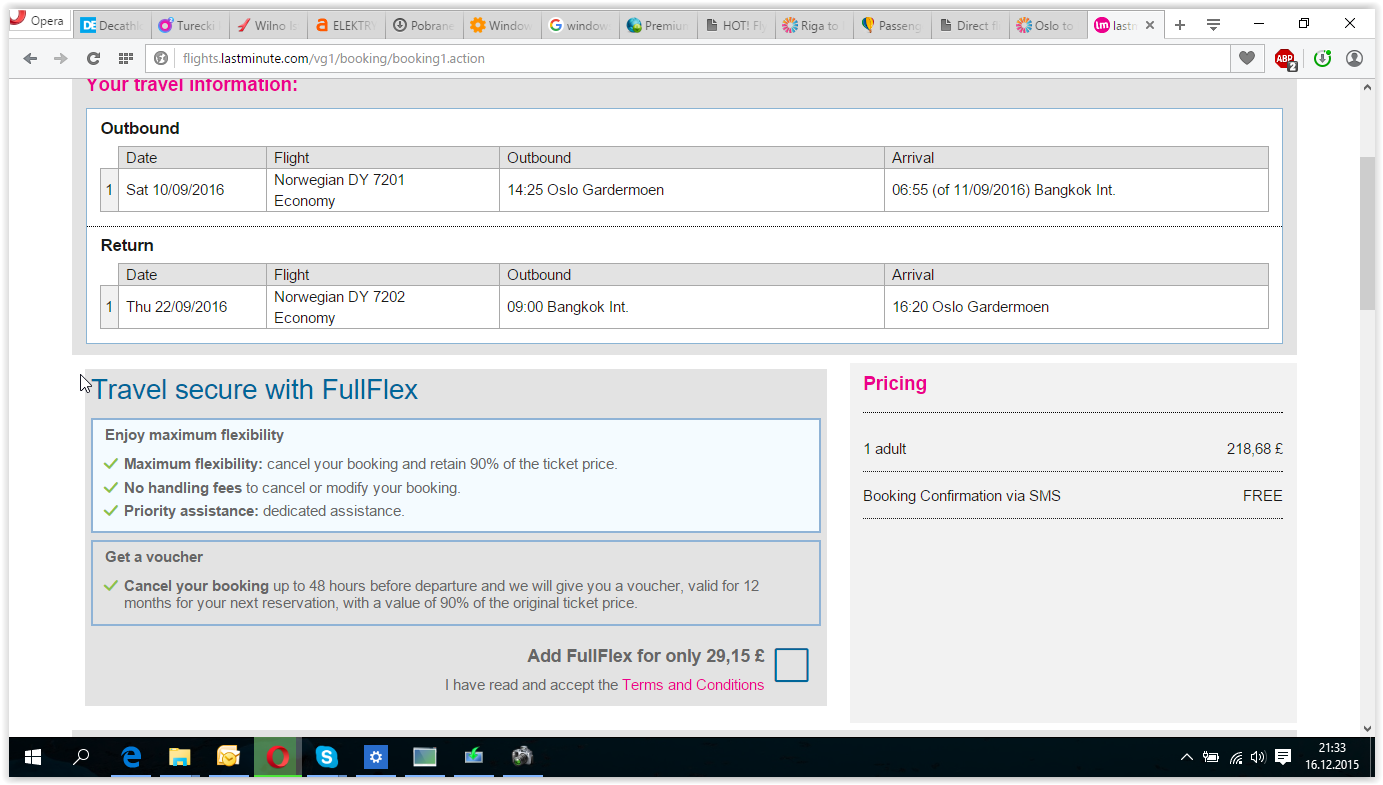This screenshot has height=785, width=1383.
Task: Bookmark page with the heart icon
Action: pyautogui.click(x=1246, y=59)
